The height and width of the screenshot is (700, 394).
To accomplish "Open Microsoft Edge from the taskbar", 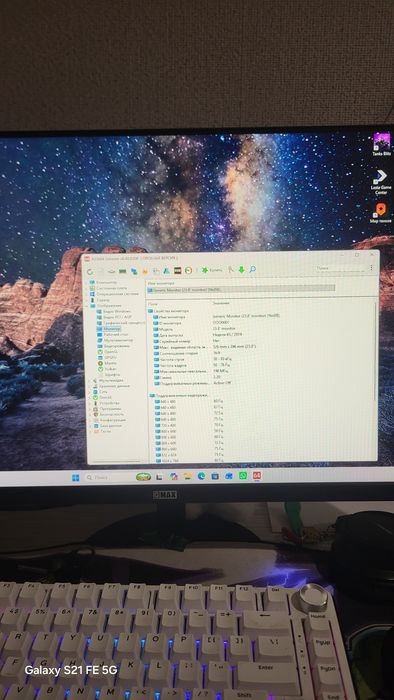I will click(x=201, y=476).
